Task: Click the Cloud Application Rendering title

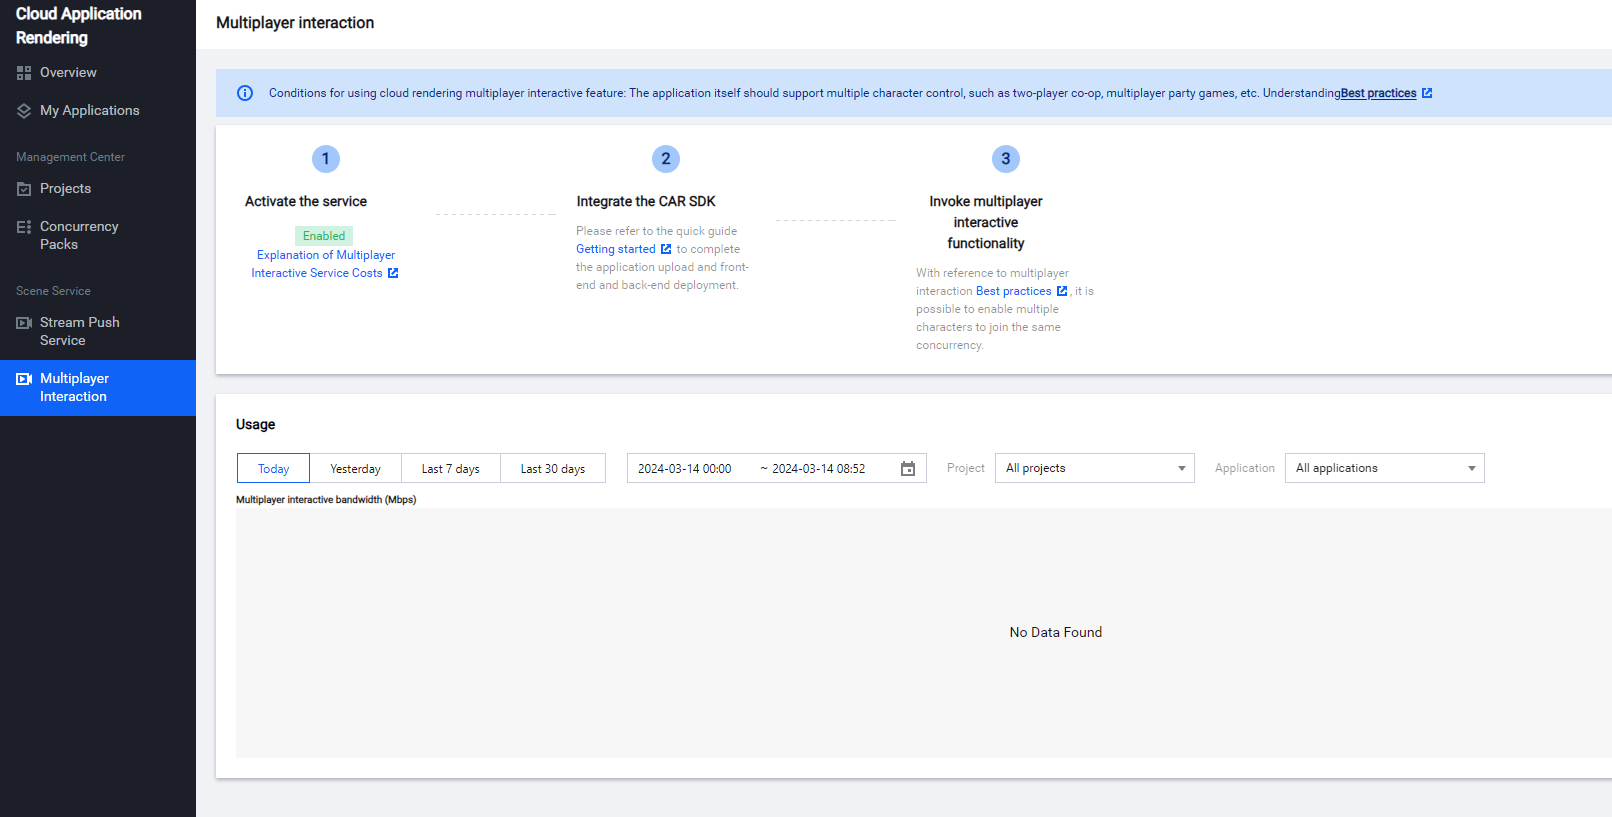Action: pos(79,26)
